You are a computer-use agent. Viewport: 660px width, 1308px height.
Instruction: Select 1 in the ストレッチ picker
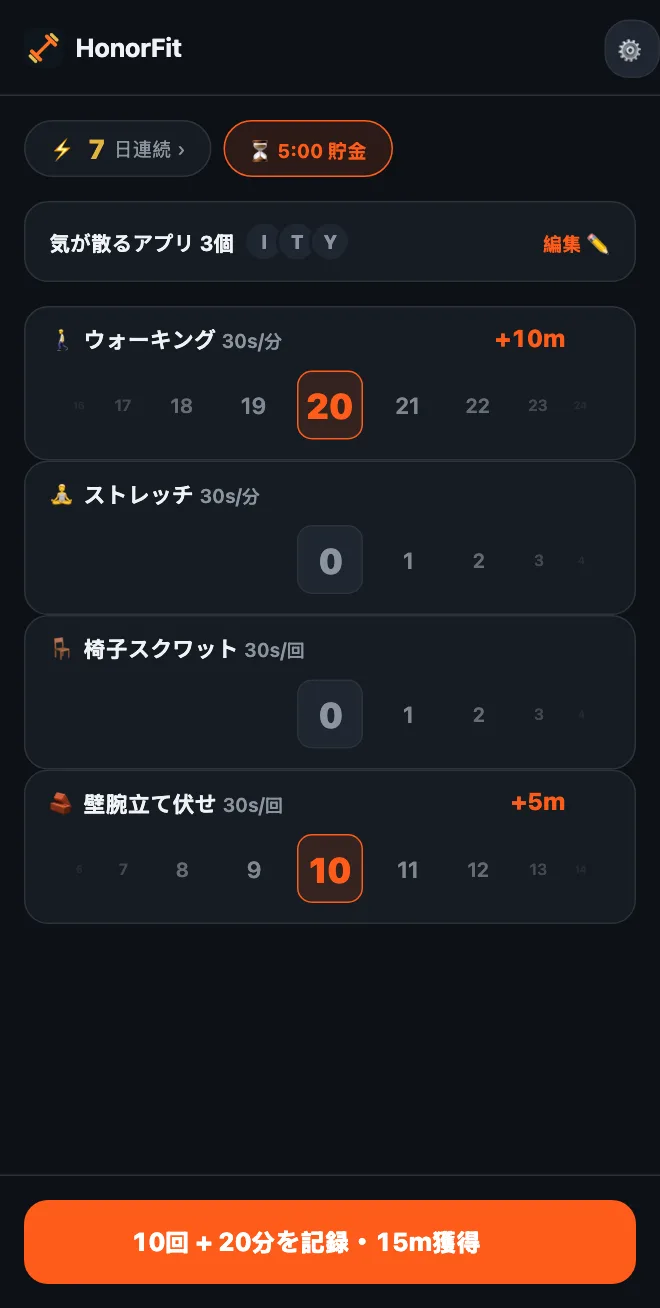[408, 561]
